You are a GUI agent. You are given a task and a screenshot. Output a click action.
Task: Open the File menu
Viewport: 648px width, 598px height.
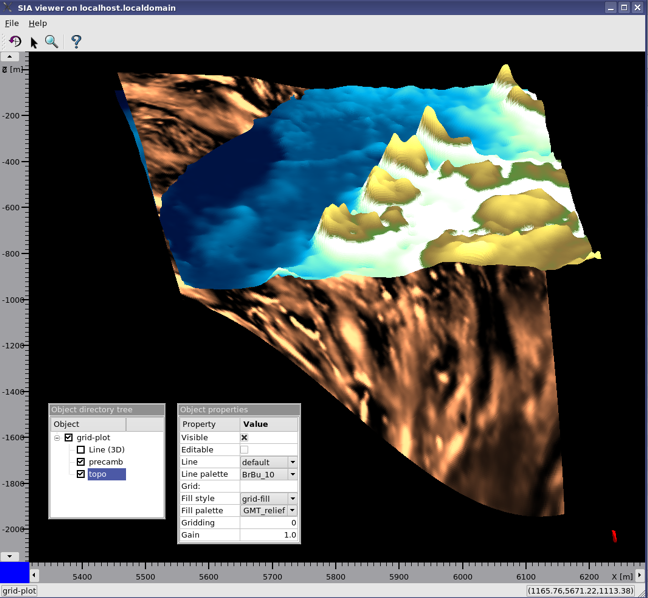point(12,23)
